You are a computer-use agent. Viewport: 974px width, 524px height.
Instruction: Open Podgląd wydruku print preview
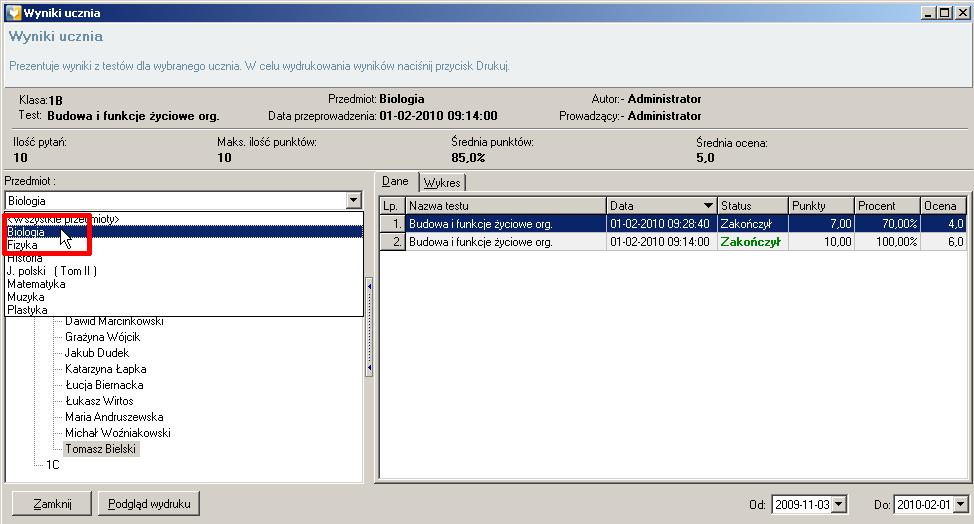pyautogui.click(x=149, y=504)
